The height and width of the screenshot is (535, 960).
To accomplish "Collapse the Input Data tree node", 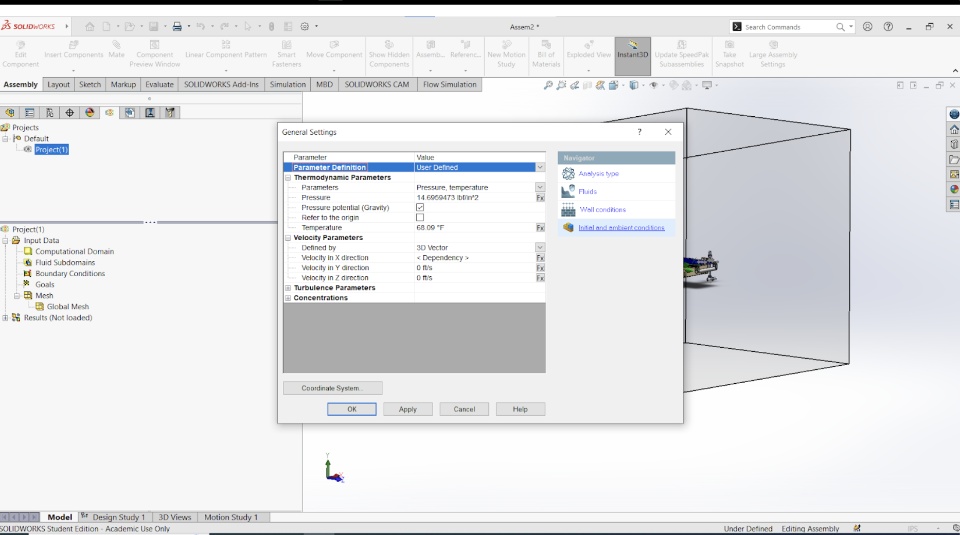I will tap(6, 241).
